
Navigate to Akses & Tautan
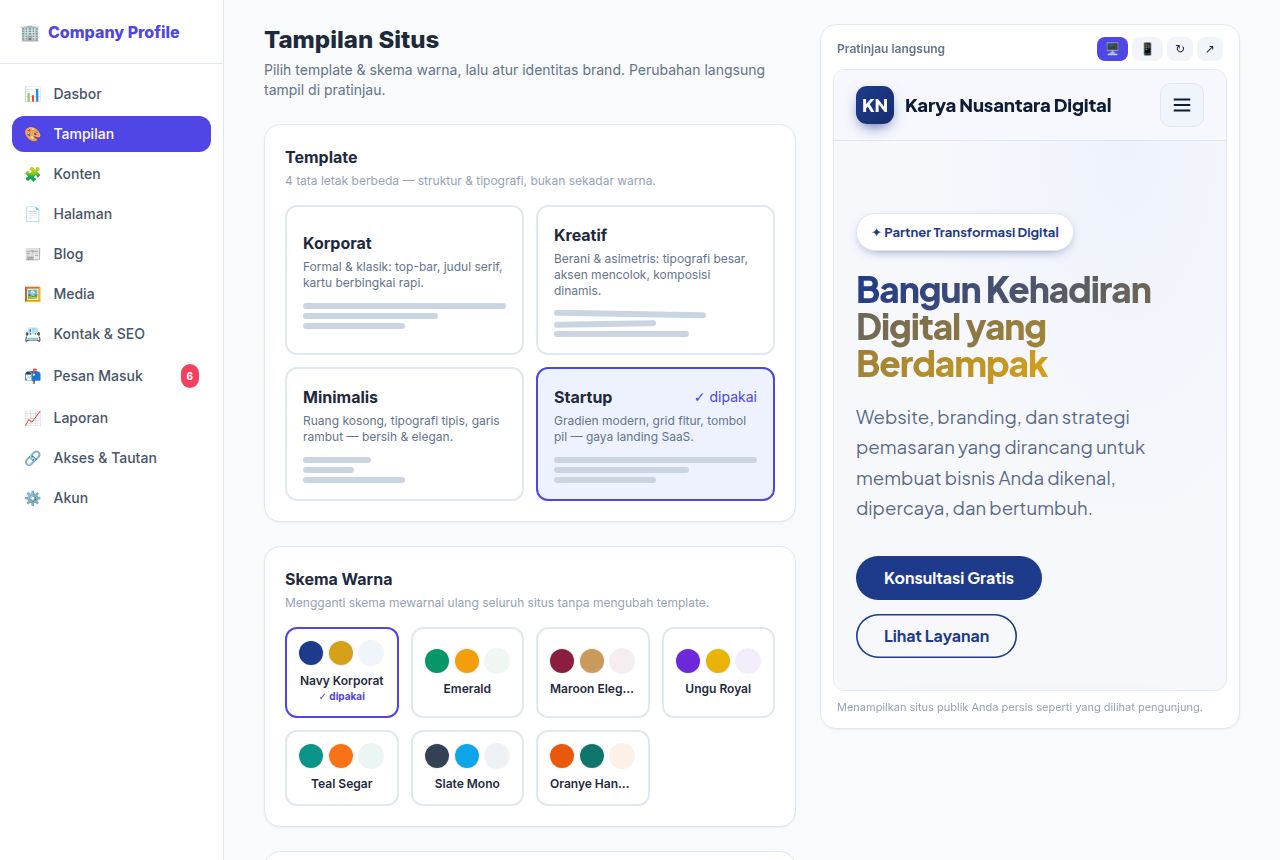(111, 458)
